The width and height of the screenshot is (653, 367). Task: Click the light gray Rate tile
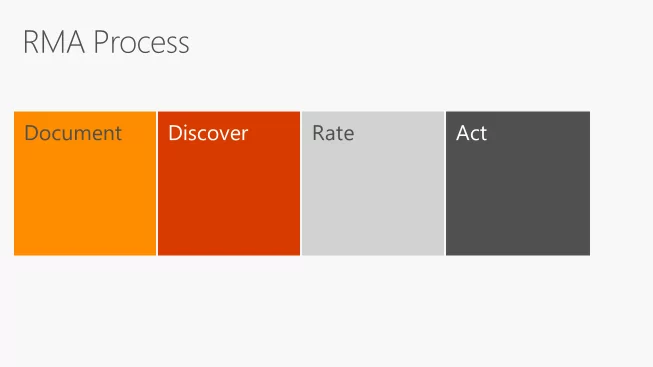(x=373, y=183)
